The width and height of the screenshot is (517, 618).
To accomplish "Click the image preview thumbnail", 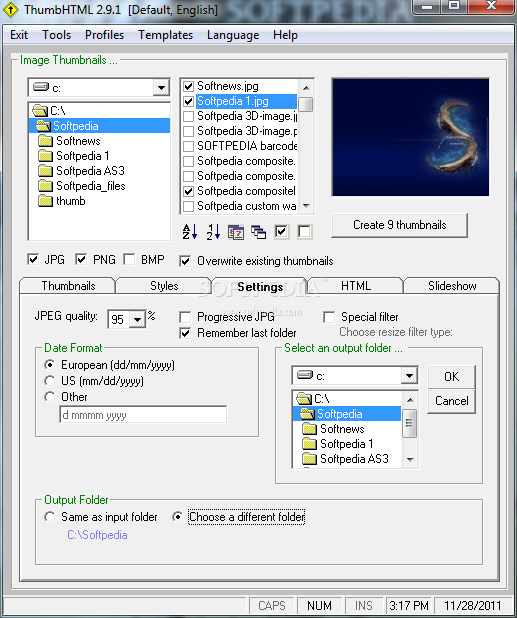I will [410, 137].
